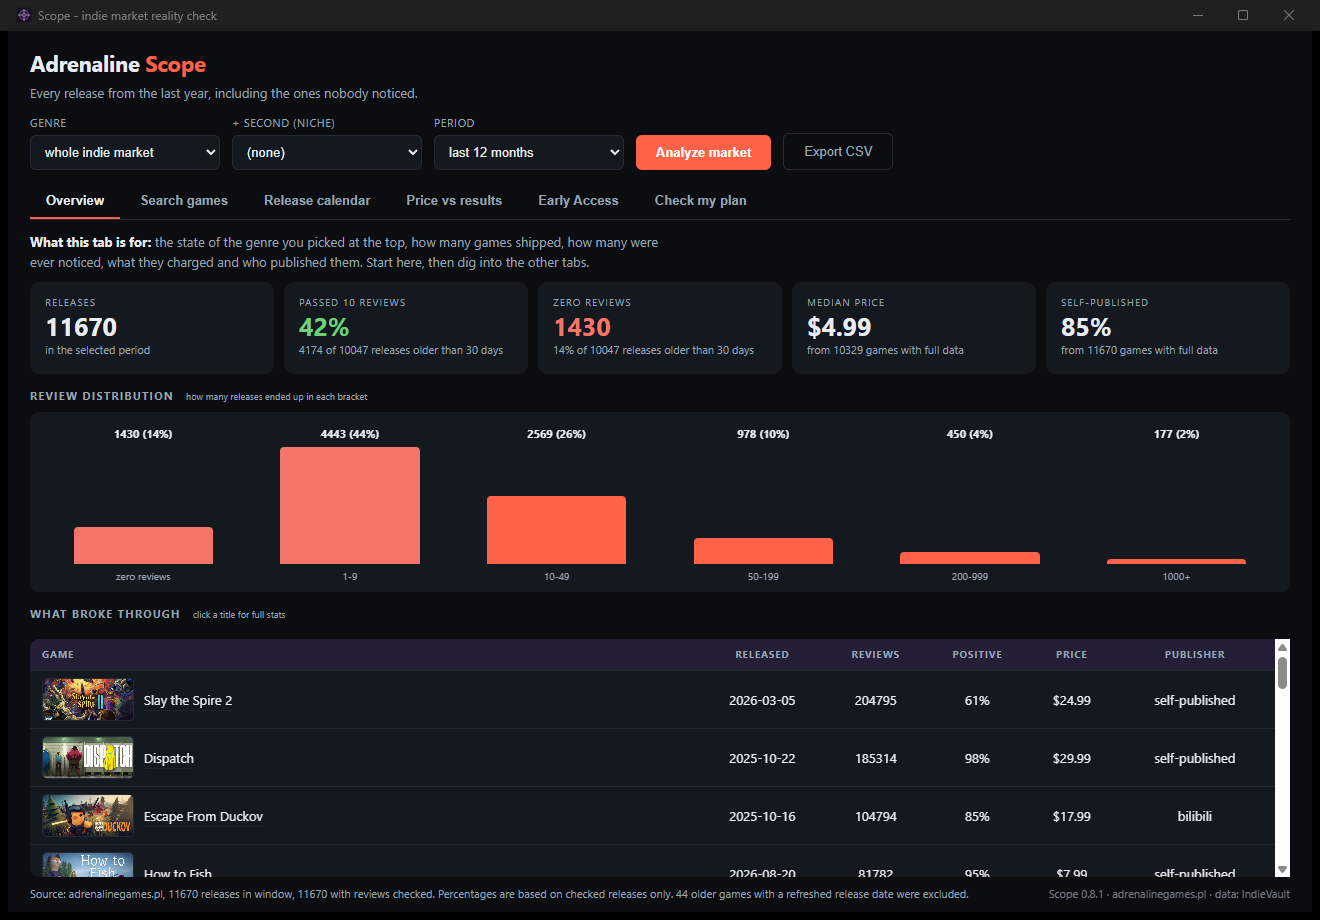The height and width of the screenshot is (920, 1320).
Task: Click the RELEASED column header
Action: click(762, 654)
